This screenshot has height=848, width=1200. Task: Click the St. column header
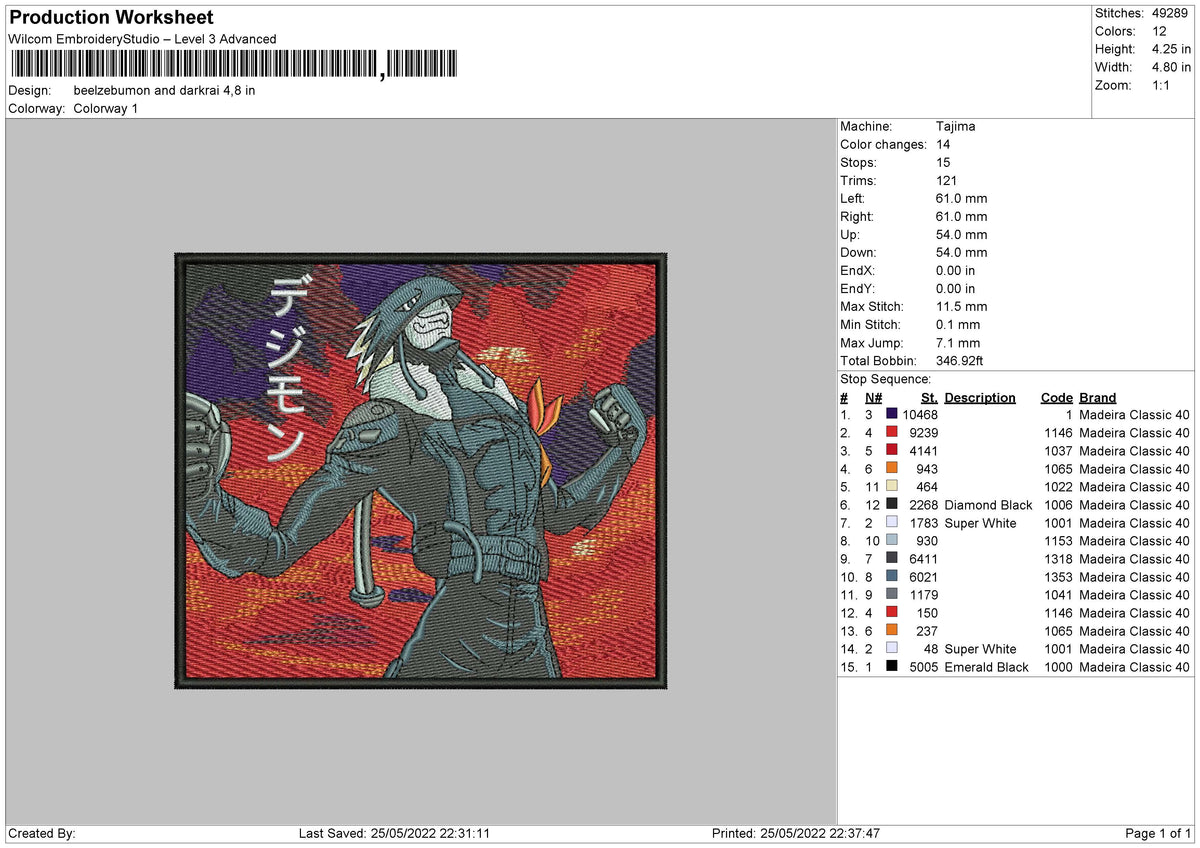click(930, 397)
